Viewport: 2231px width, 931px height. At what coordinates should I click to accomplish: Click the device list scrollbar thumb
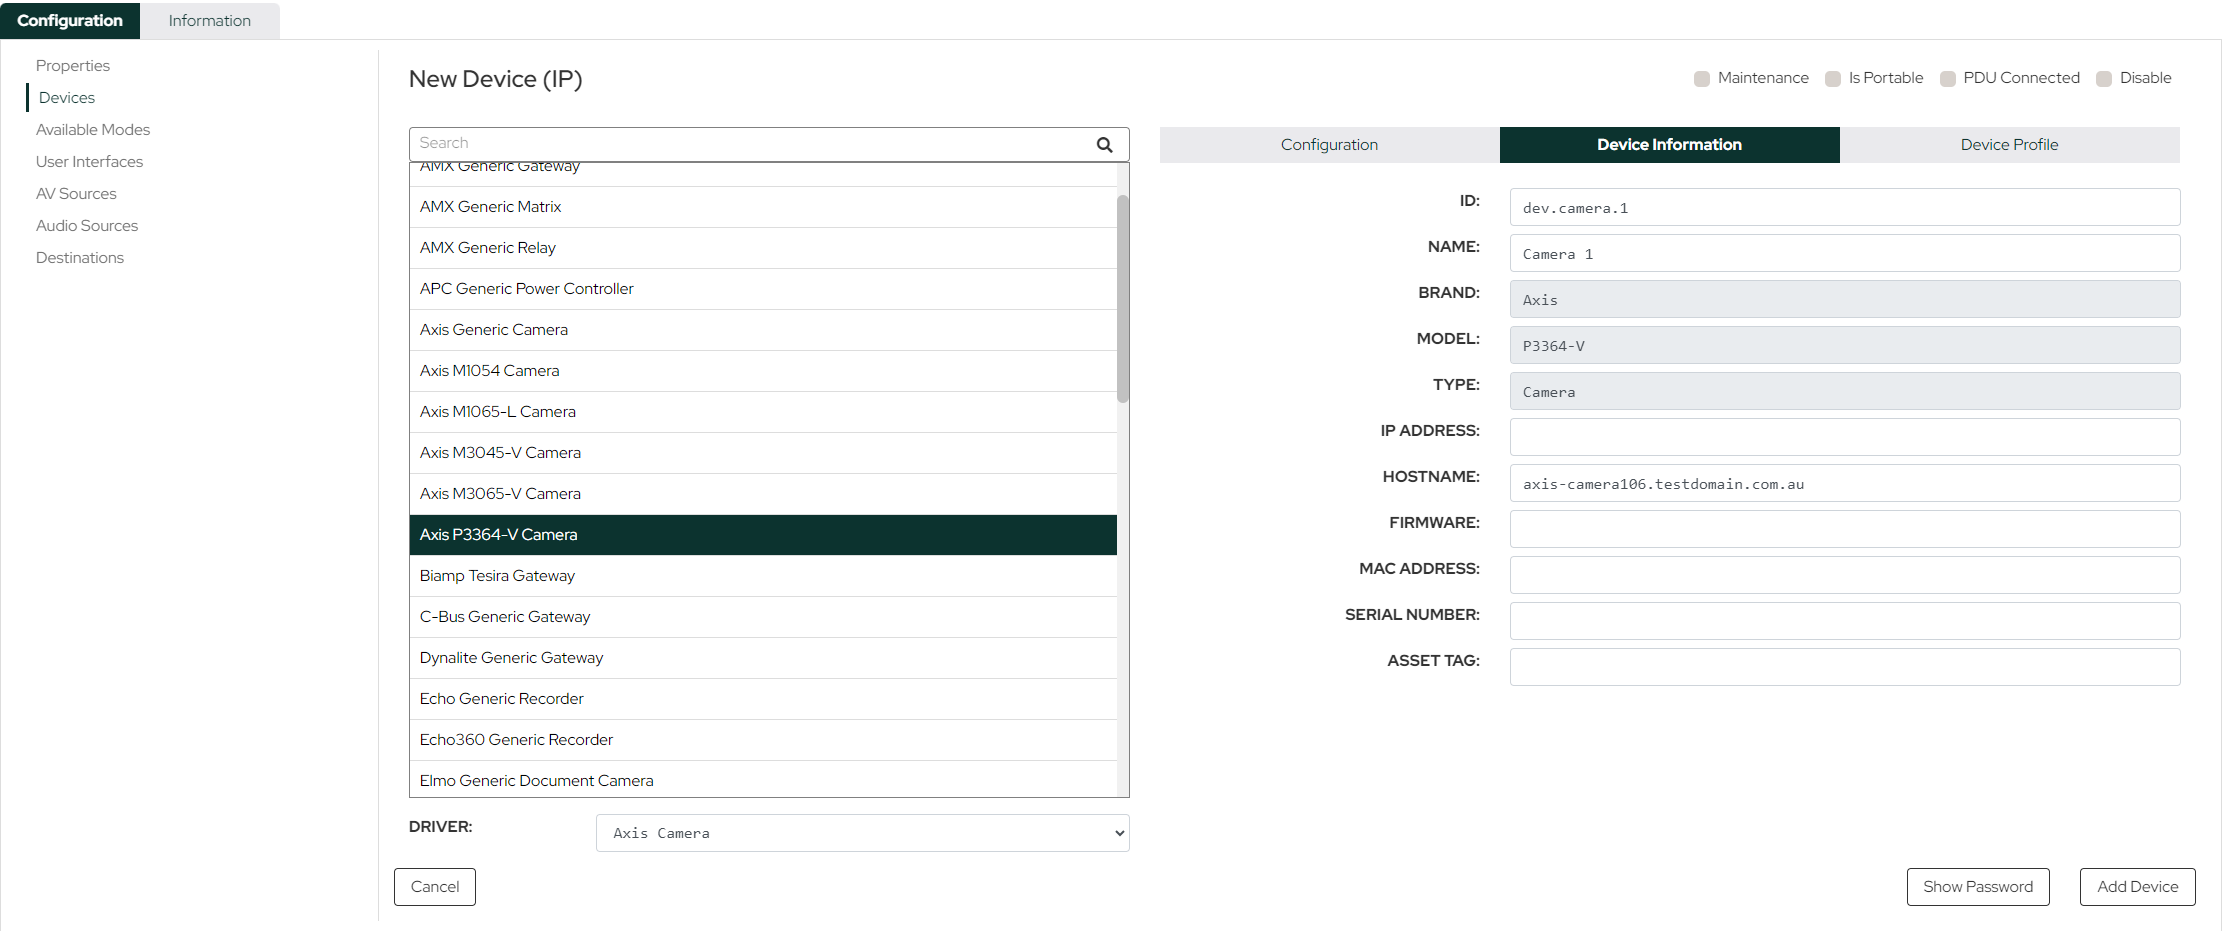click(x=1123, y=298)
